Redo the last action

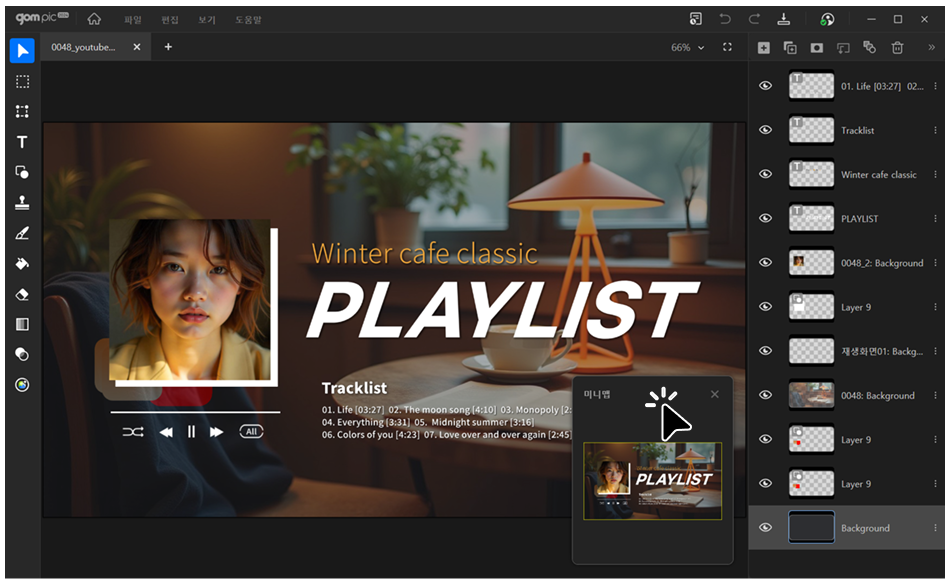click(754, 19)
